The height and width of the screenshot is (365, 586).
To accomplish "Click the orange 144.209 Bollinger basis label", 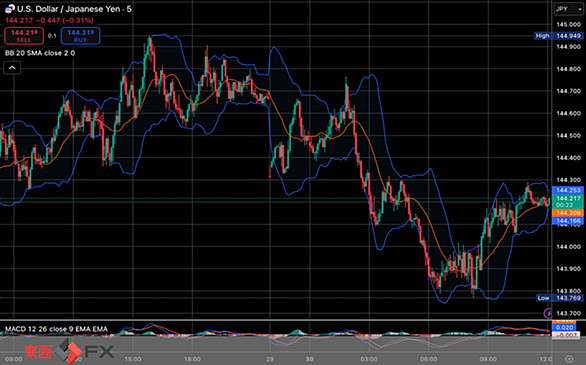I will (568, 213).
